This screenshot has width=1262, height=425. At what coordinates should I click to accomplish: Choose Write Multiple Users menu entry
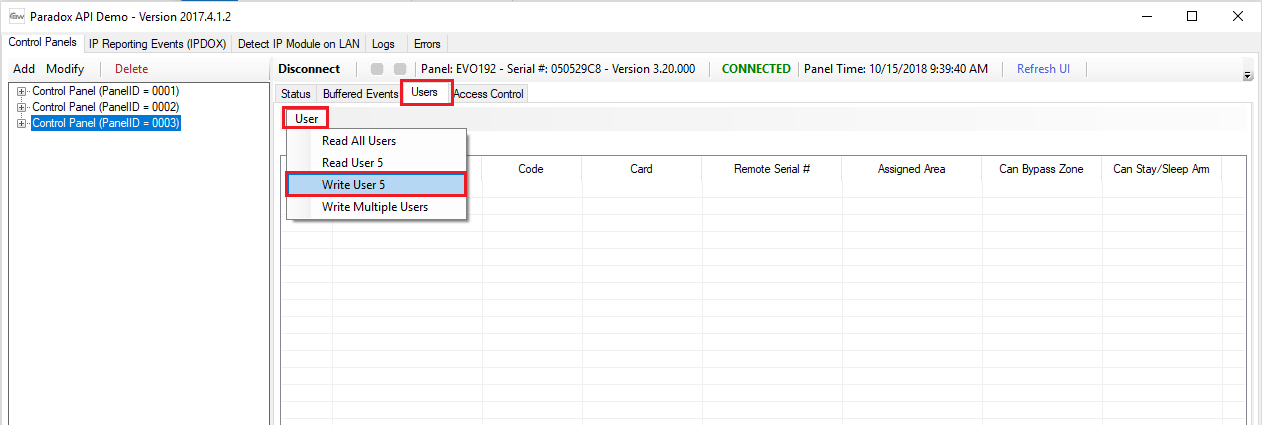pyautogui.click(x=374, y=207)
